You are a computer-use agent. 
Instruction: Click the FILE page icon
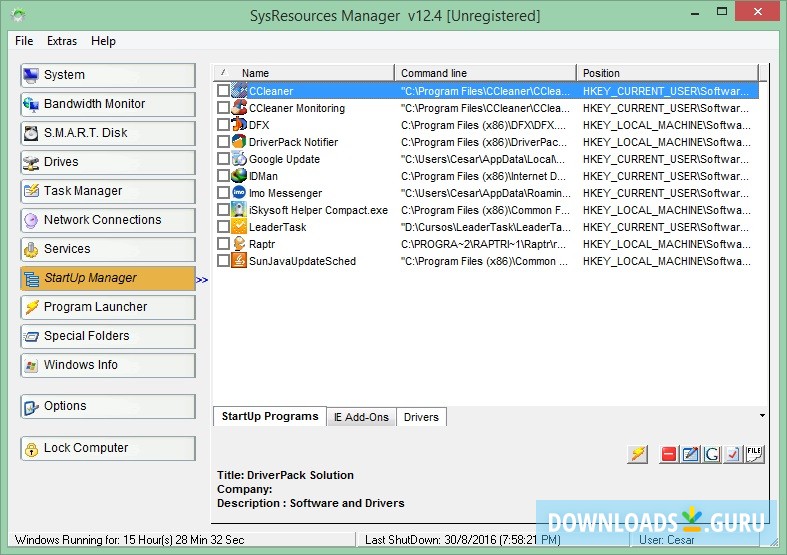755,454
